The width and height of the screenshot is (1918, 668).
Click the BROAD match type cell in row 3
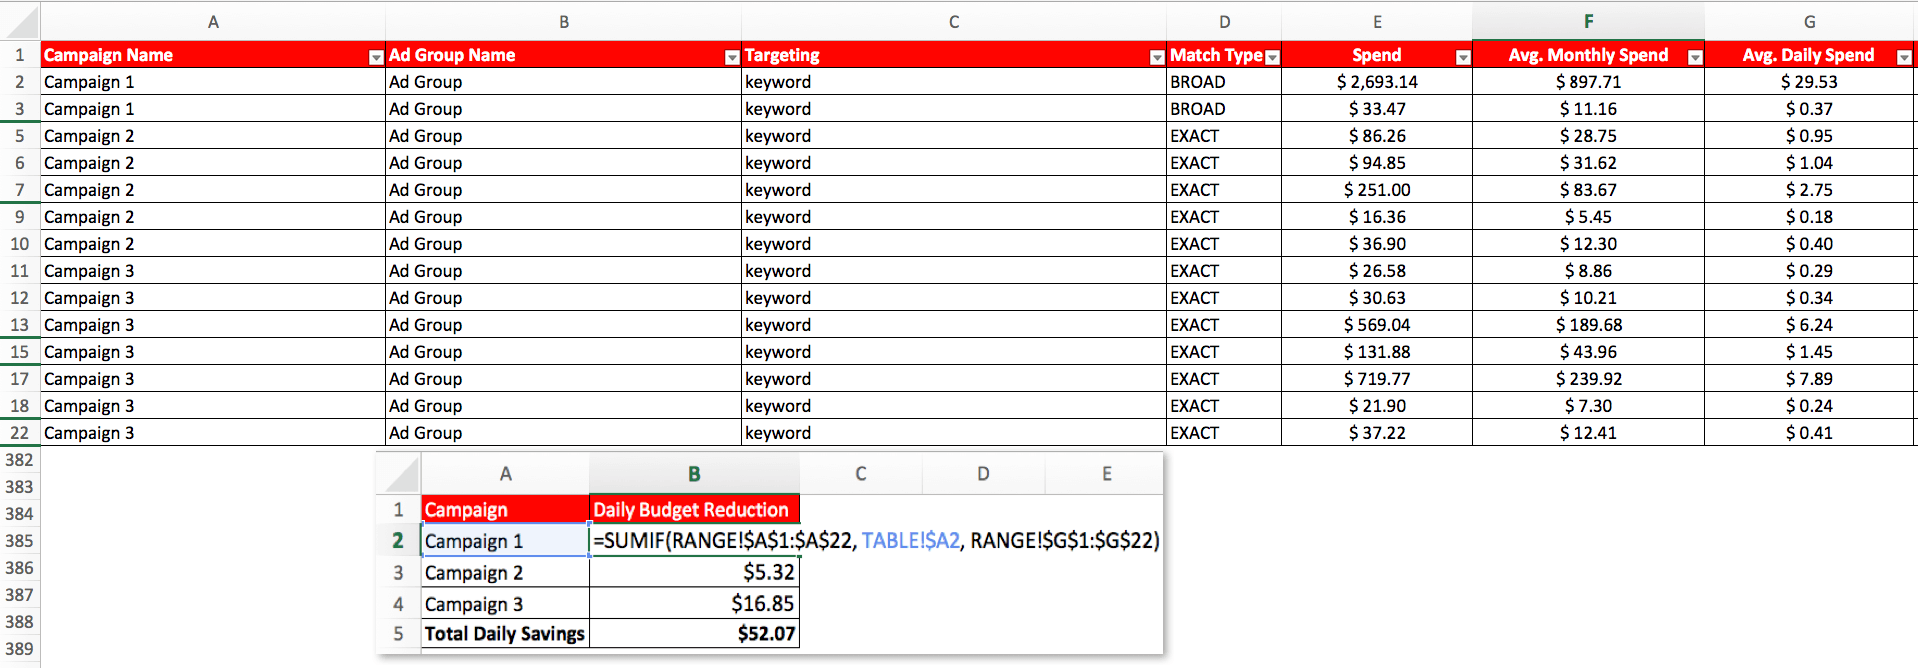(1224, 109)
